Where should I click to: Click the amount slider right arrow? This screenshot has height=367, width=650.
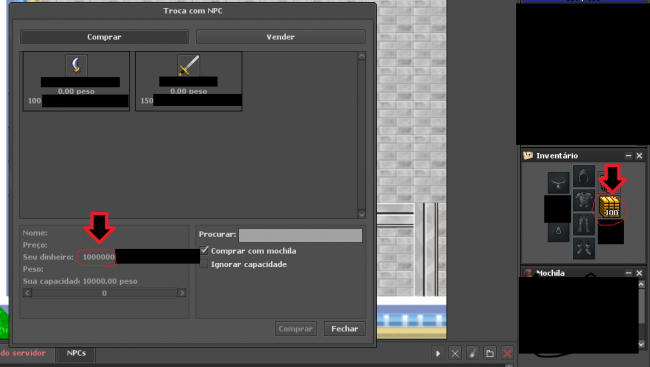(182, 293)
